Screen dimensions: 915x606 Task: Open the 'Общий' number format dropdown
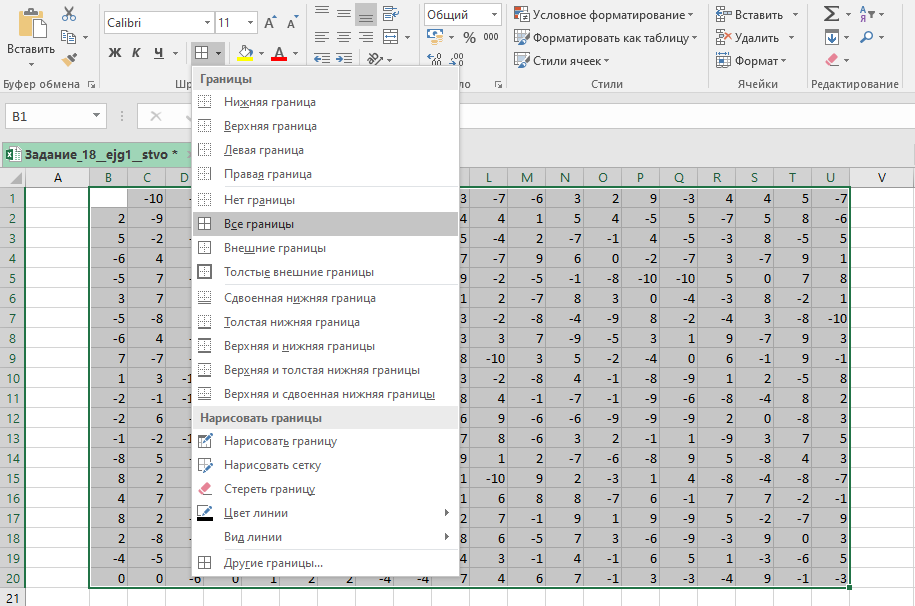click(x=494, y=15)
